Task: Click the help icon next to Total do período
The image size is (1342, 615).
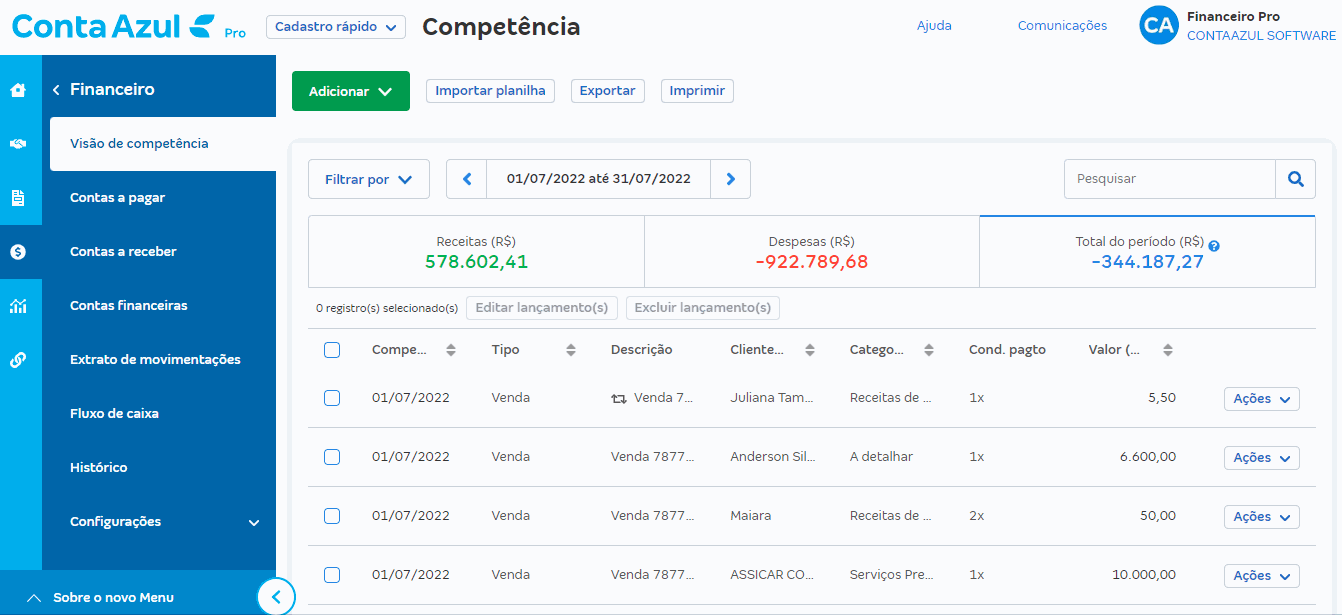Action: click(x=1214, y=246)
